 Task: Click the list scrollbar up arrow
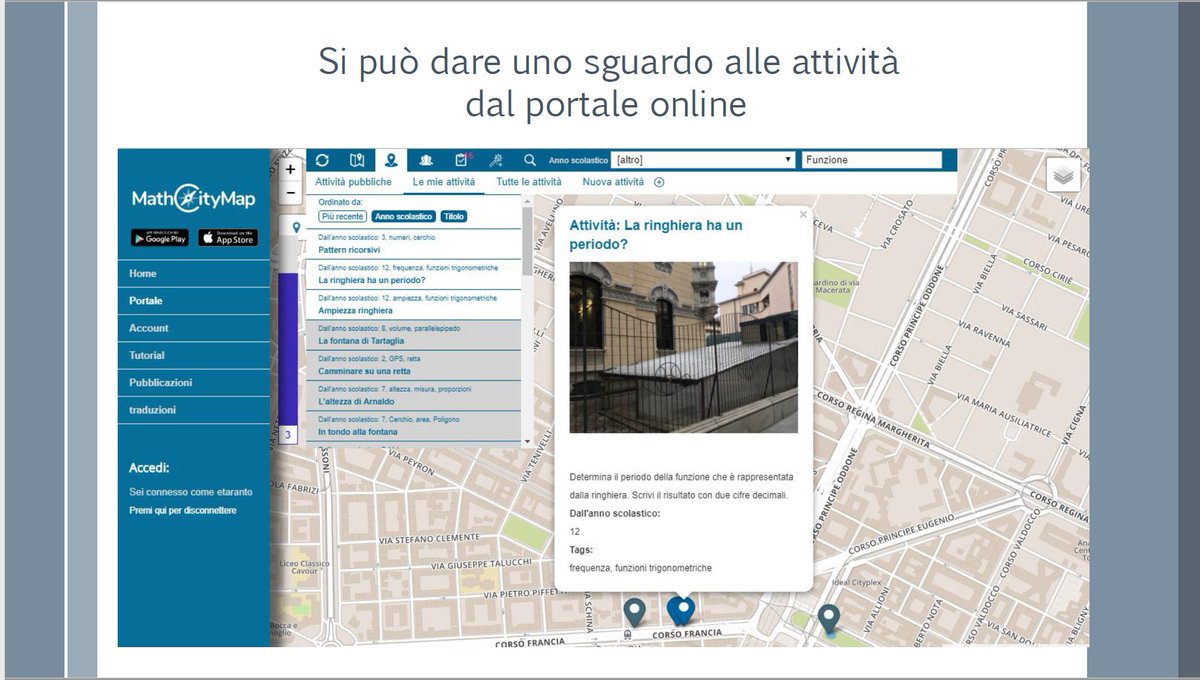527,200
